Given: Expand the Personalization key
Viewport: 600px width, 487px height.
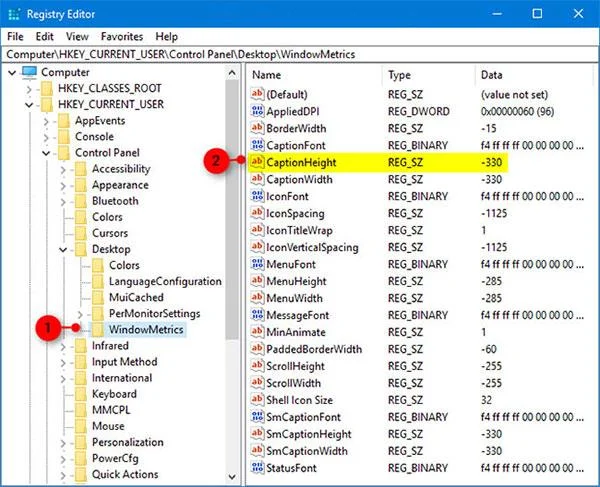Looking at the screenshot, I should [63, 442].
